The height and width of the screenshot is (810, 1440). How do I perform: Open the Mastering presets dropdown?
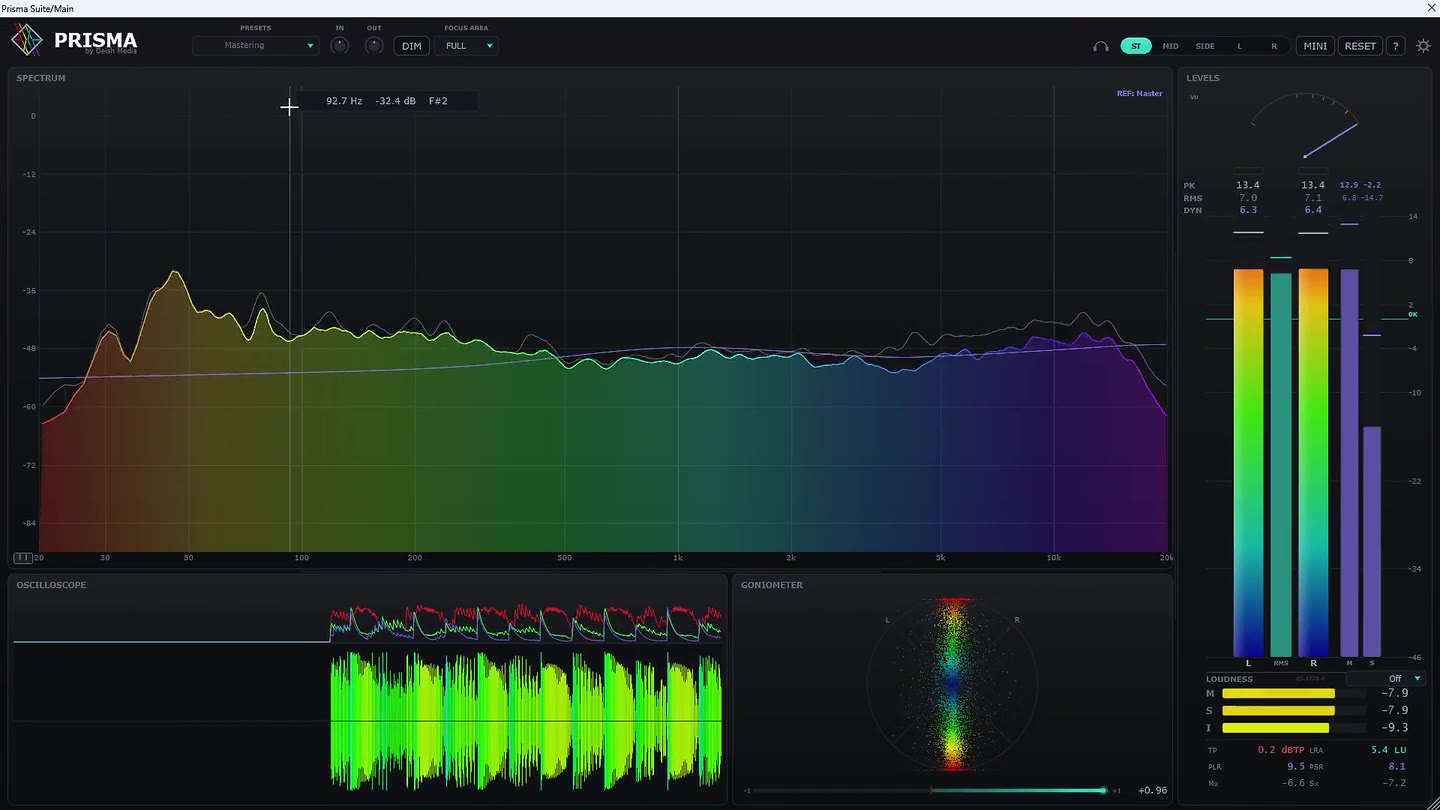tap(256, 46)
